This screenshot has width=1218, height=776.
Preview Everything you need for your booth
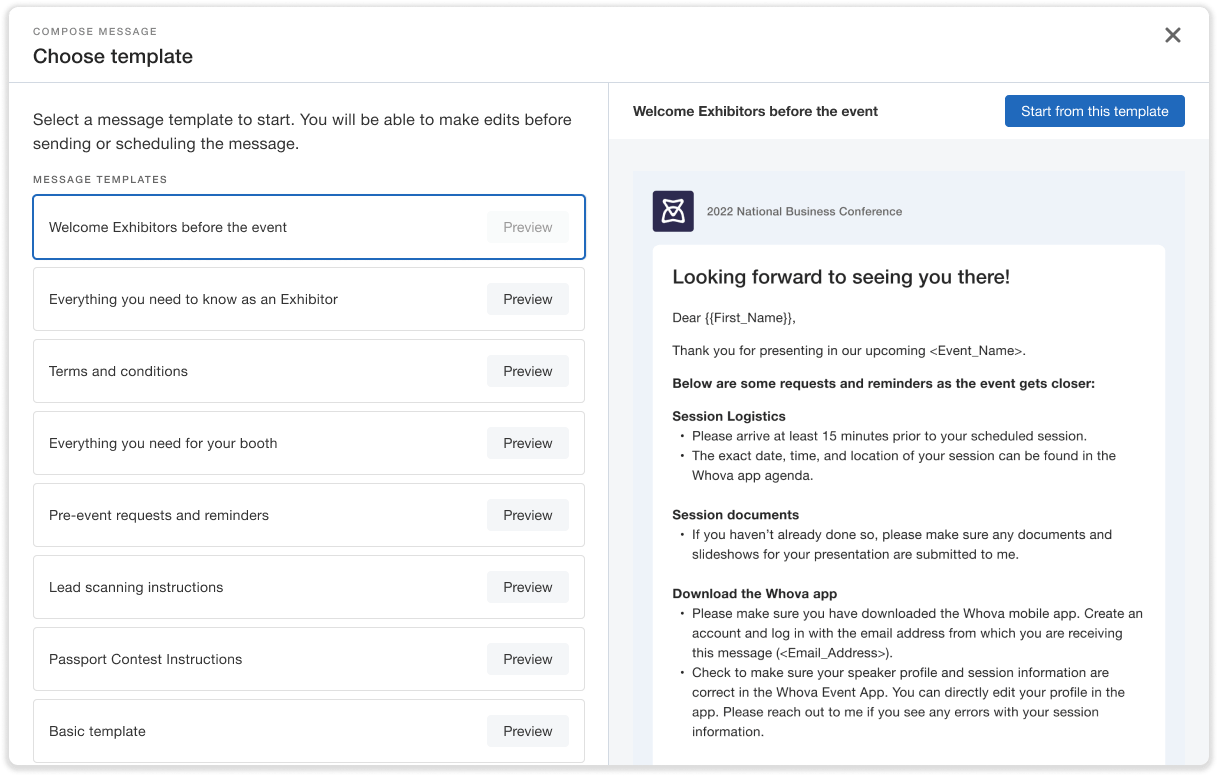[x=527, y=443]
